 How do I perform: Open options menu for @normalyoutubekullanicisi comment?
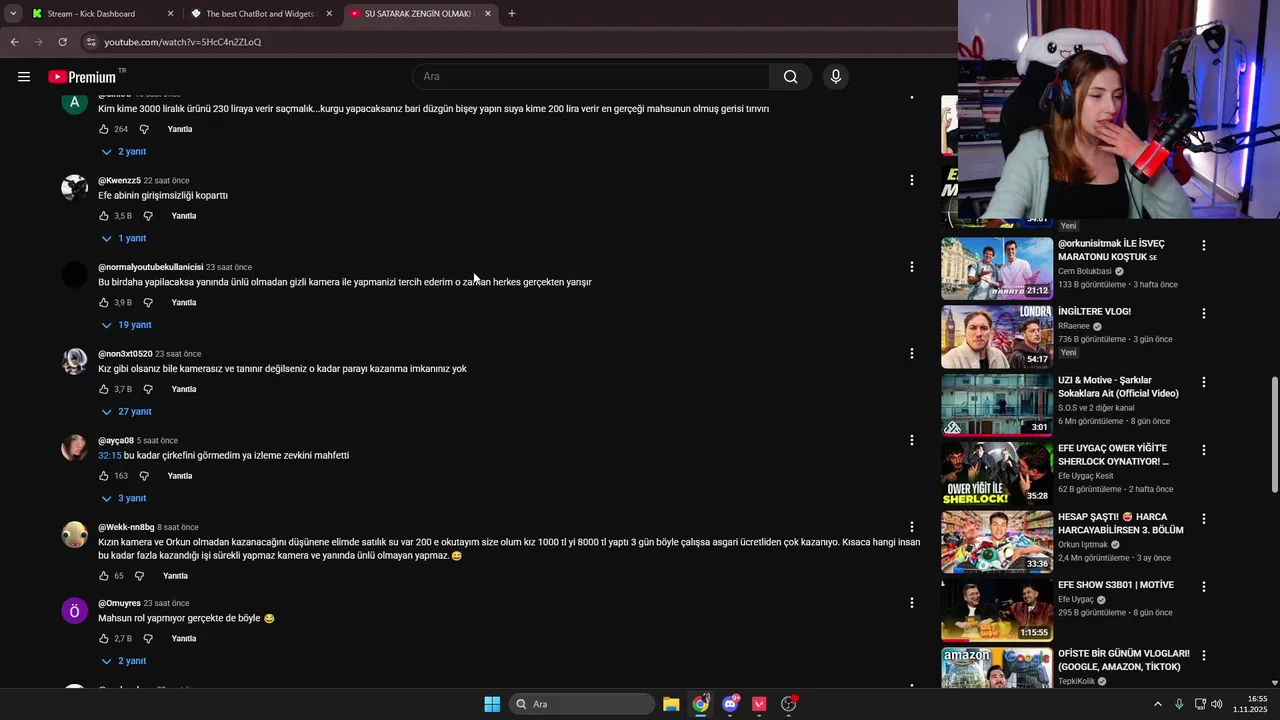(911, 267)
